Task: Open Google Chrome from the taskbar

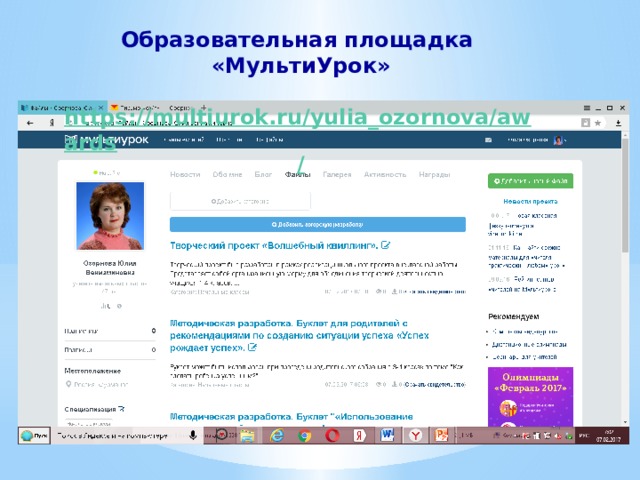Action: (x=304, y=436)
